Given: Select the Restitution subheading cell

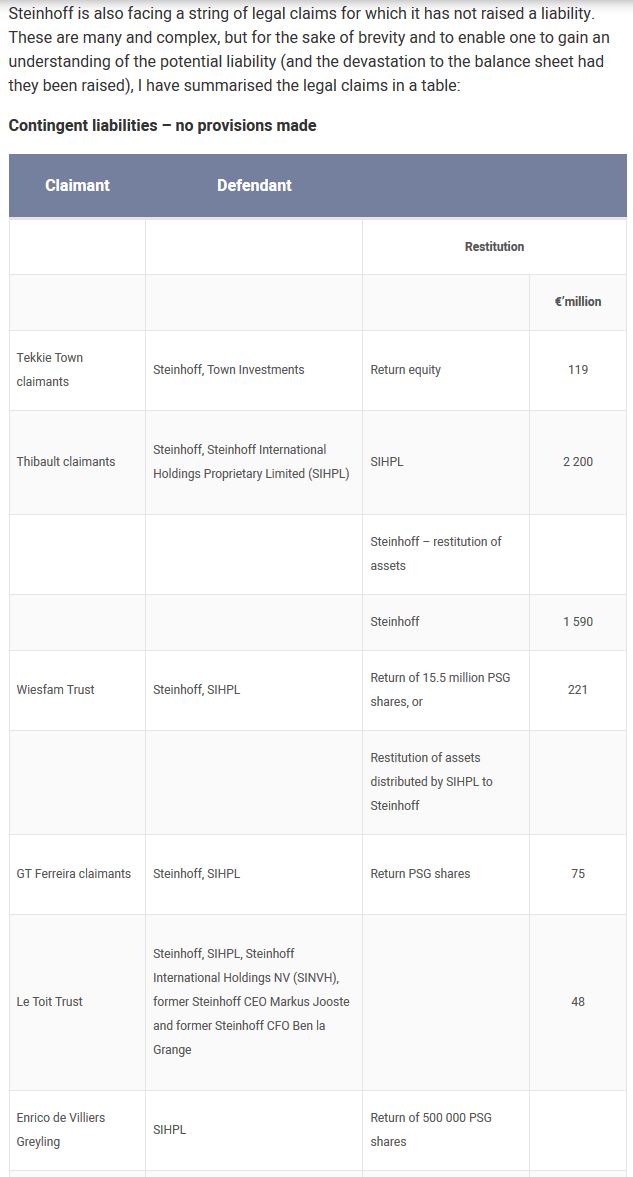Looking at the screenshot, I should [x=494, y=246].
